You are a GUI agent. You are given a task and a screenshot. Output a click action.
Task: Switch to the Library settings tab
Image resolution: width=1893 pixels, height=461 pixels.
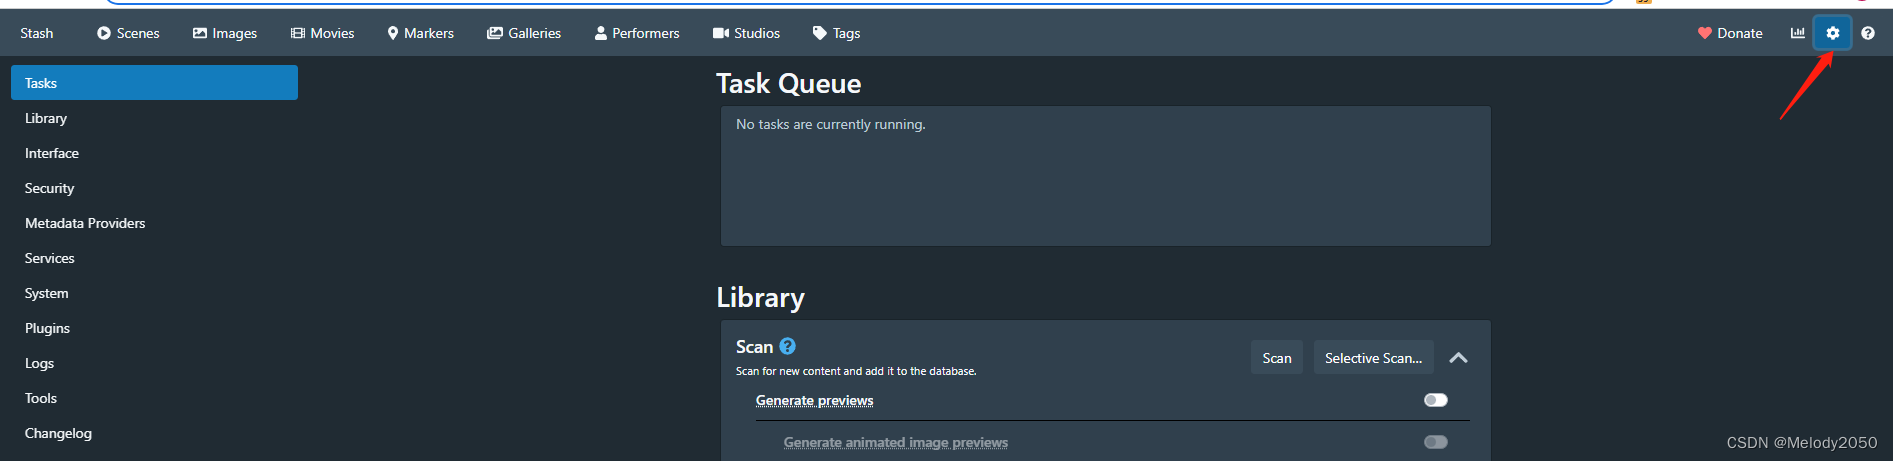[154, 118]
